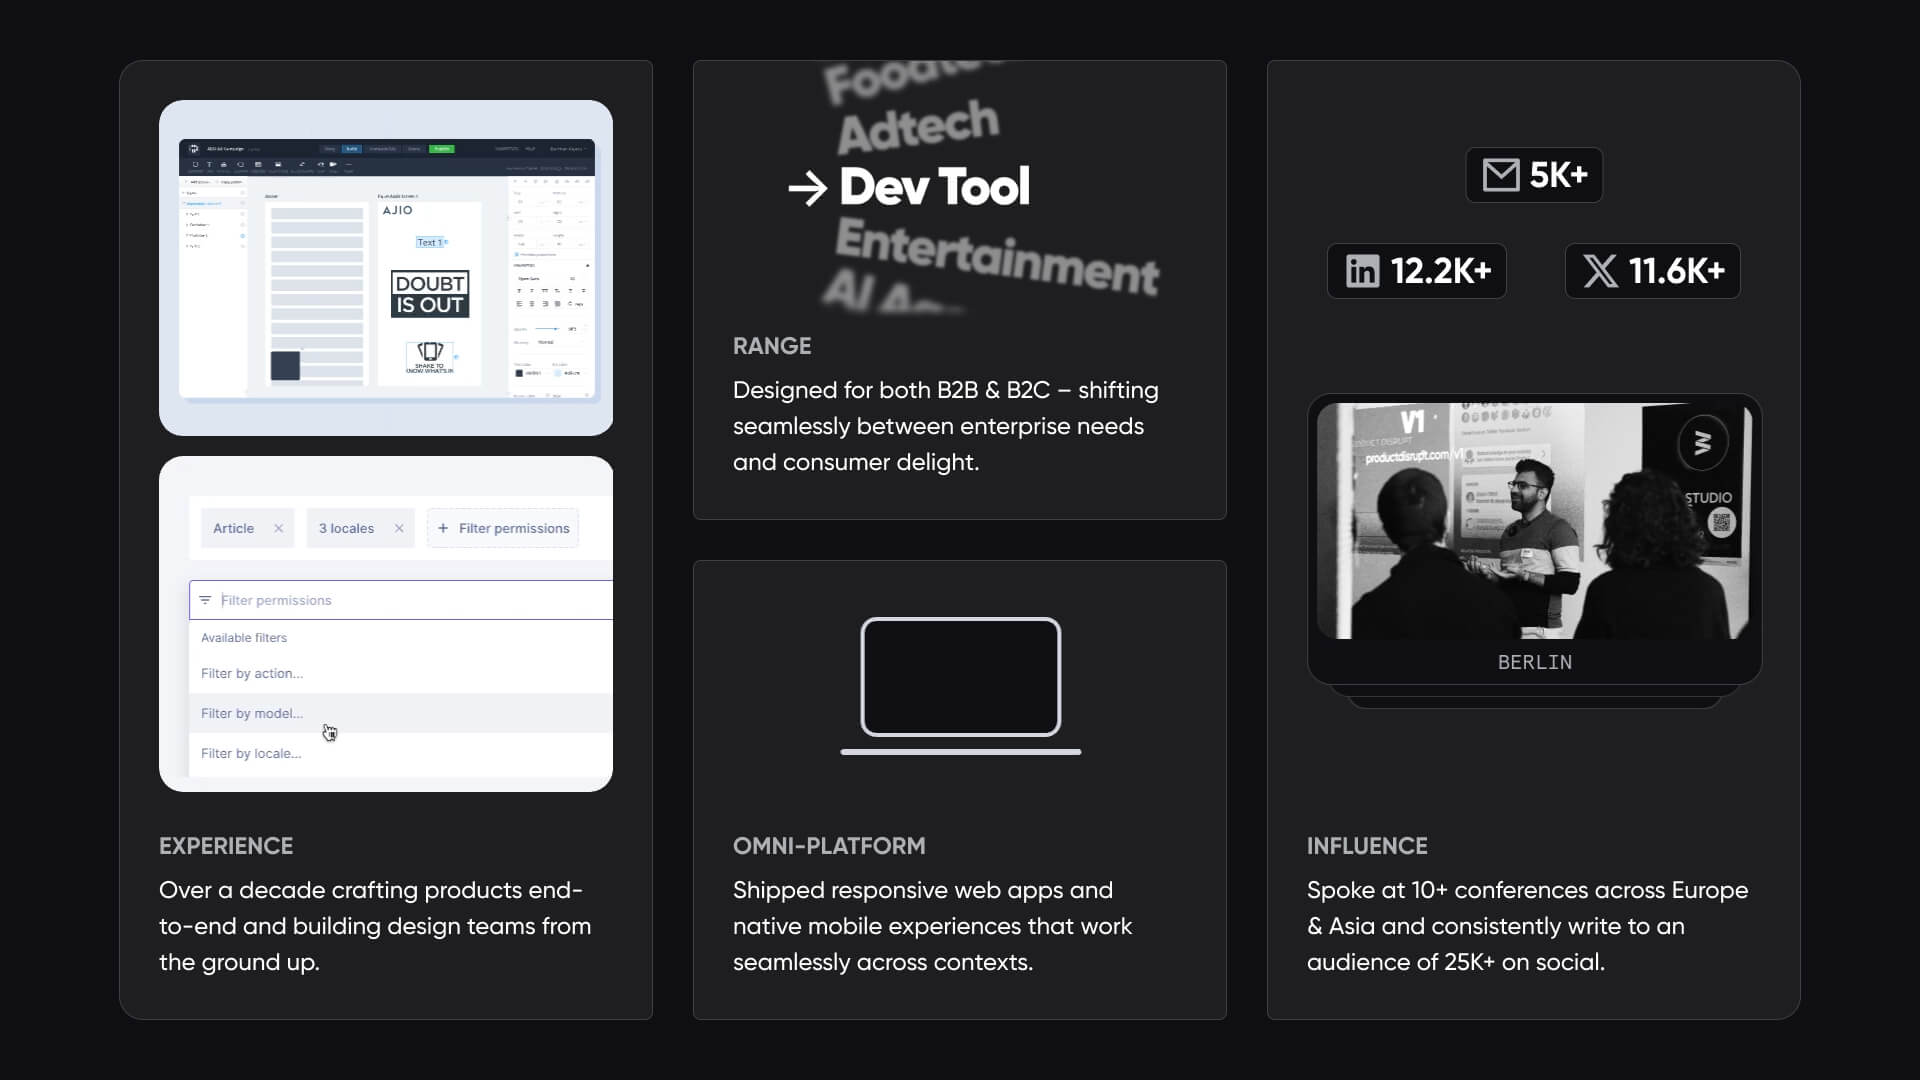
Task: Click the arrow icon before Dev Tool
Action: 807,188
